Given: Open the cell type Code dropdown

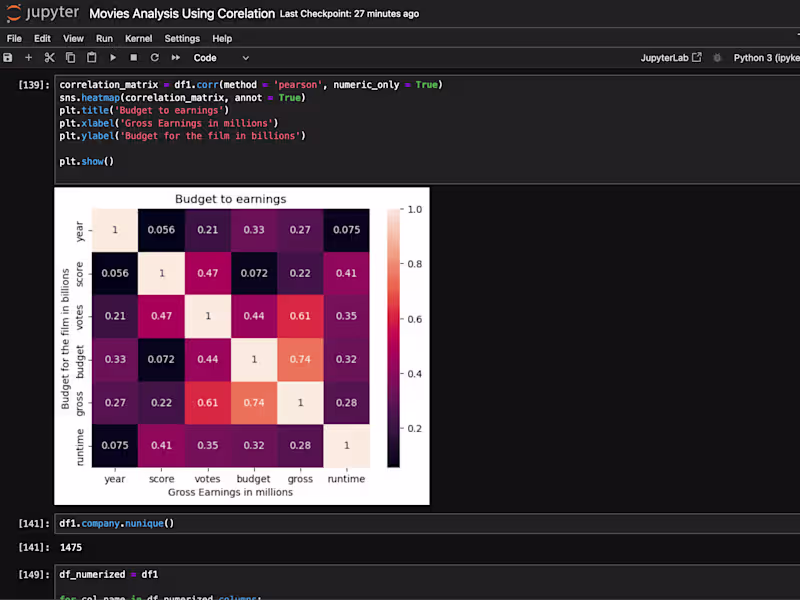Looking at the screenshot, I should [x=220, y=58].
